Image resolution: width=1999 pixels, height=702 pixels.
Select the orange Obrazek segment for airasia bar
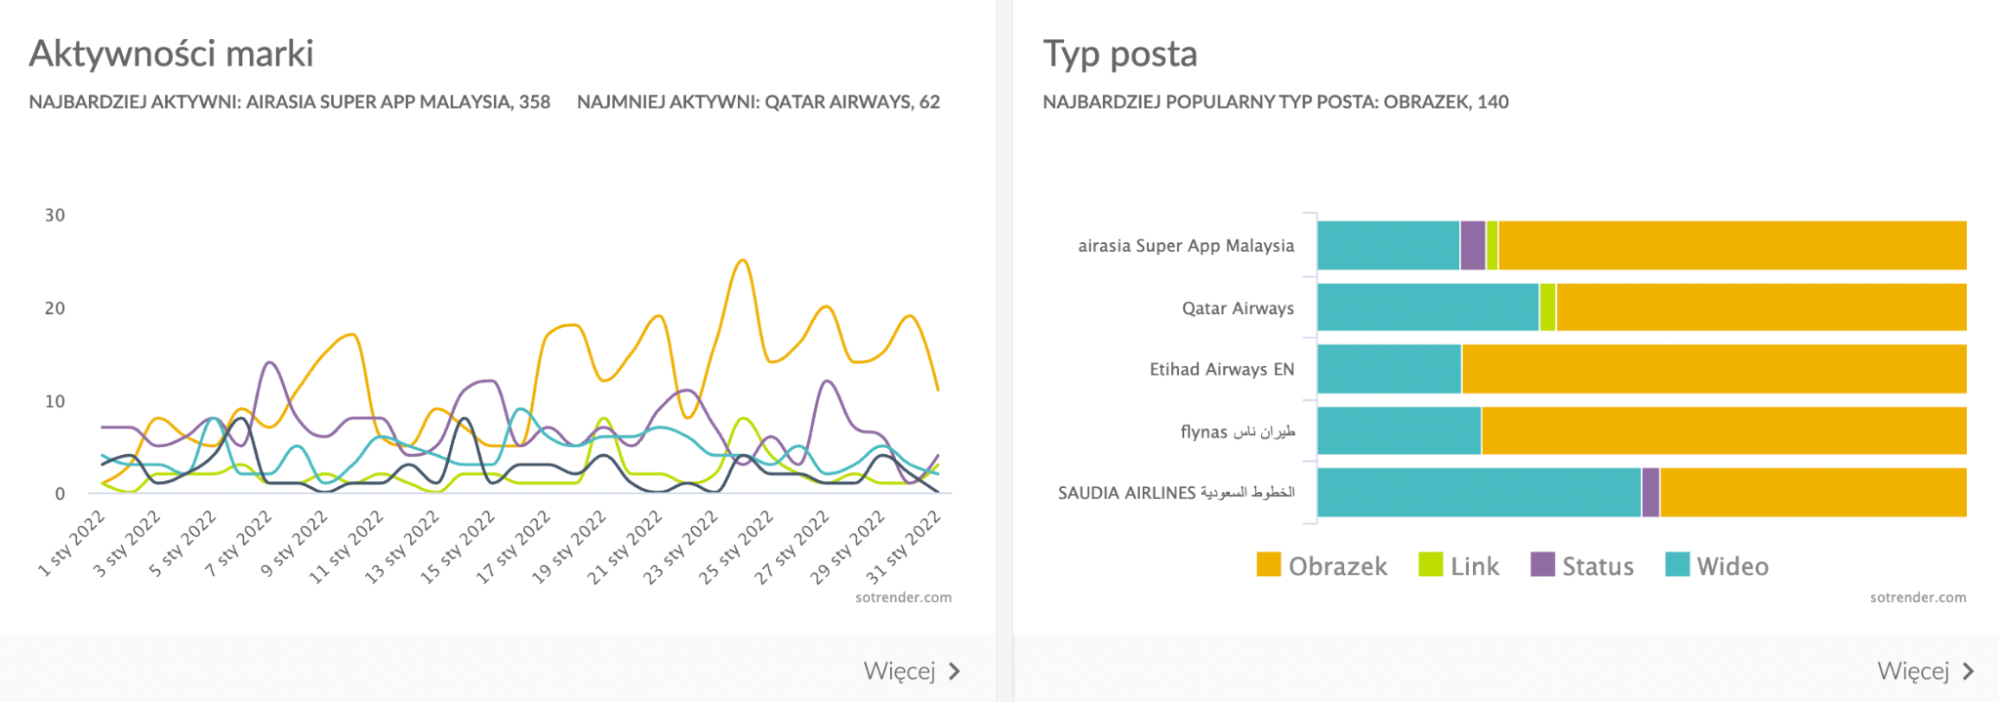tap(1732, 246)
